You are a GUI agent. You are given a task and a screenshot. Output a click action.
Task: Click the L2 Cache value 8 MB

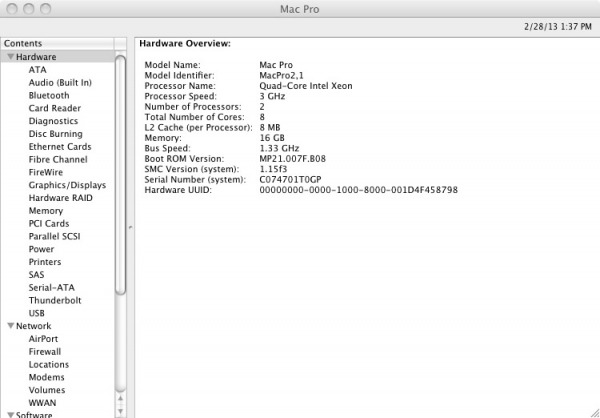270,127
